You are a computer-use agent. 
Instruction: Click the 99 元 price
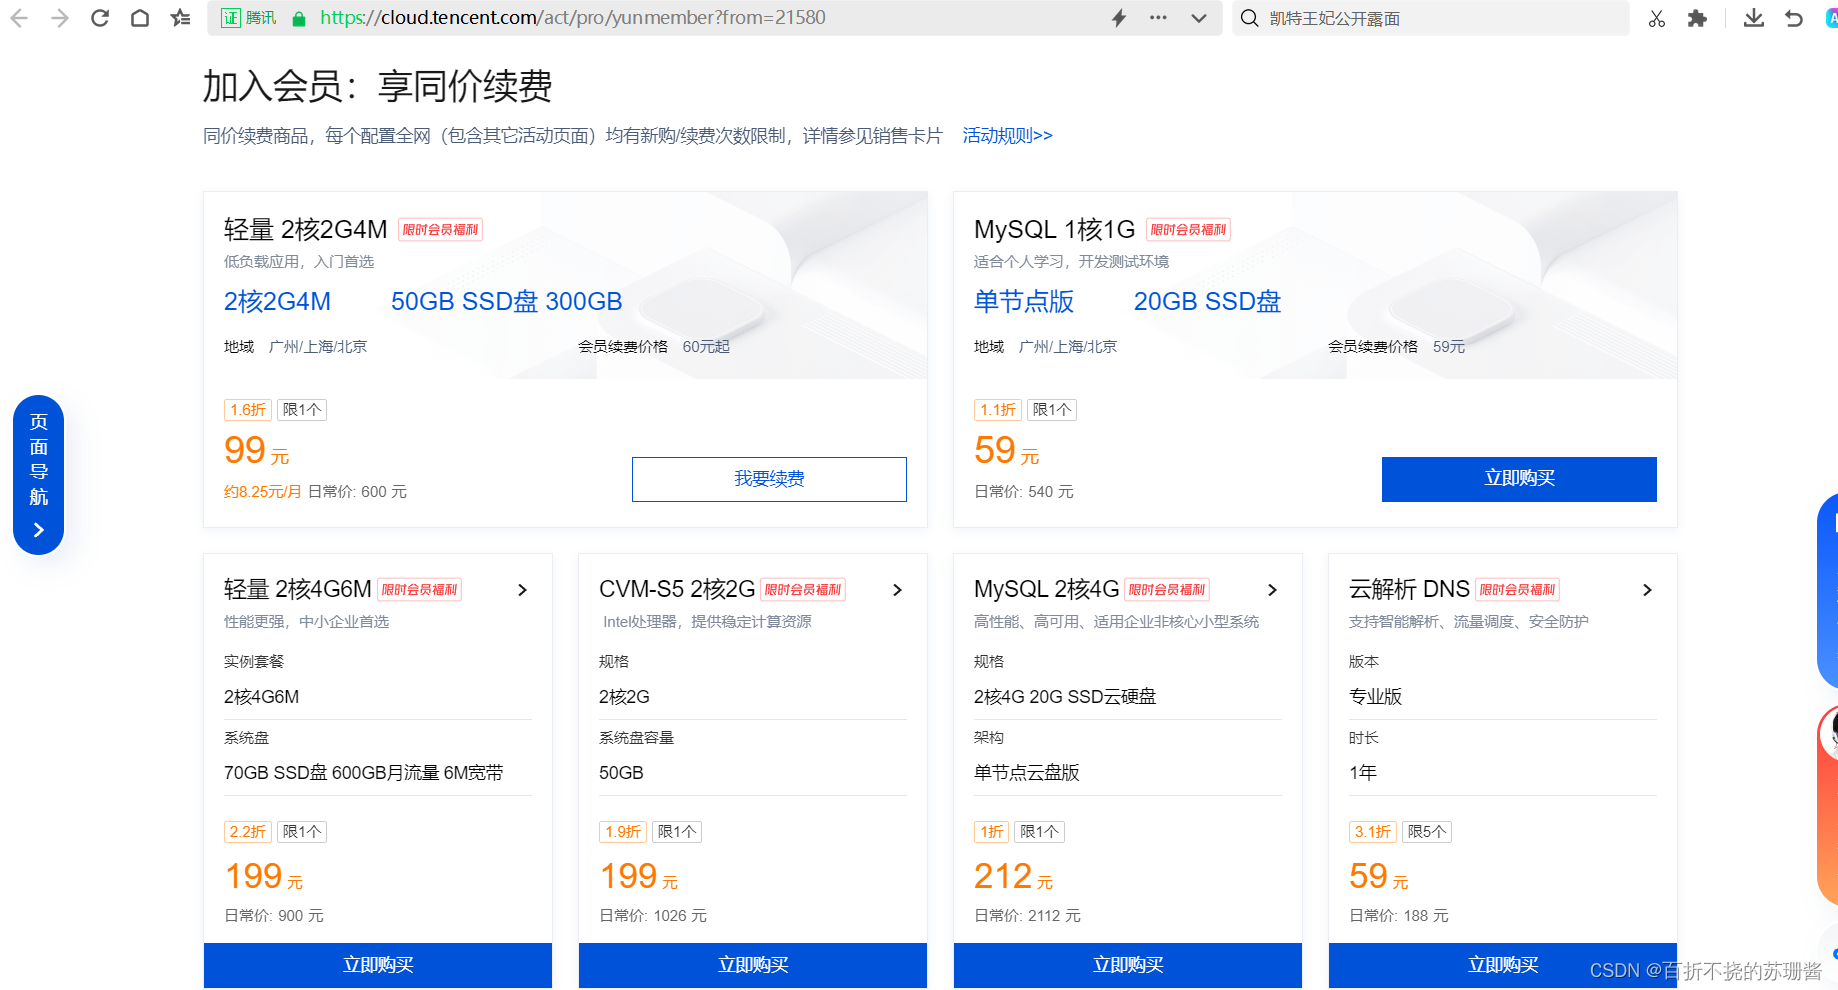pyautogui.click(x=257, y=451)
